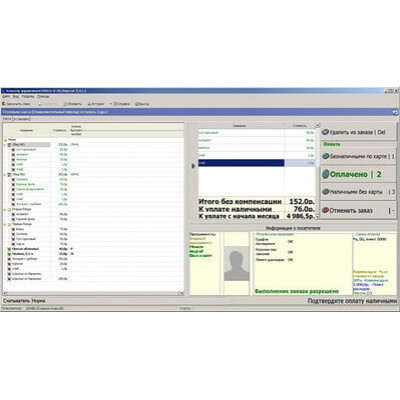Collapse the Обед №2 tree node
This screenshot has width=400, height=400.
pyautogui.click(x=5, y=174)
